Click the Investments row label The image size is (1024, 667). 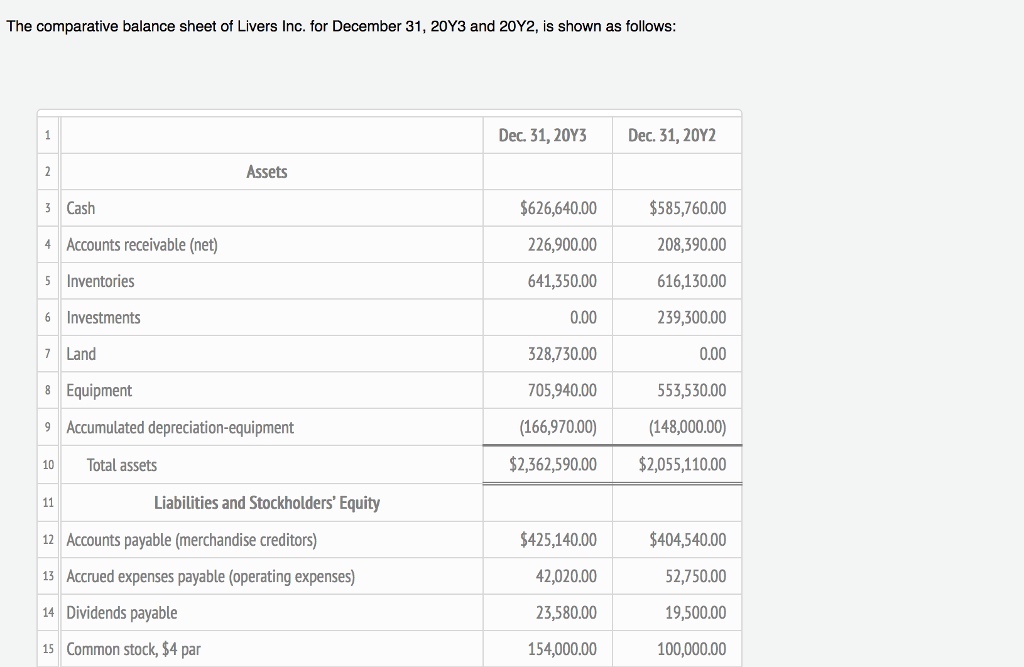103,317
